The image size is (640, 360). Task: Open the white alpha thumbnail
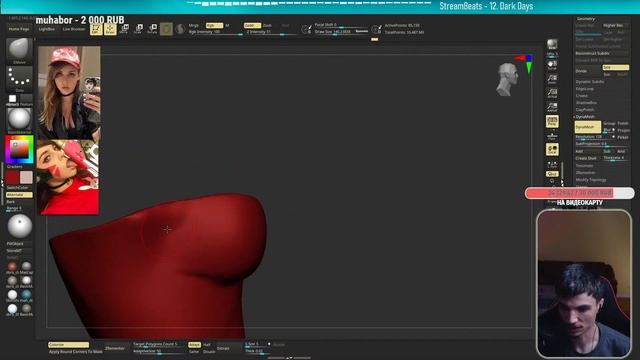point(13,99)
